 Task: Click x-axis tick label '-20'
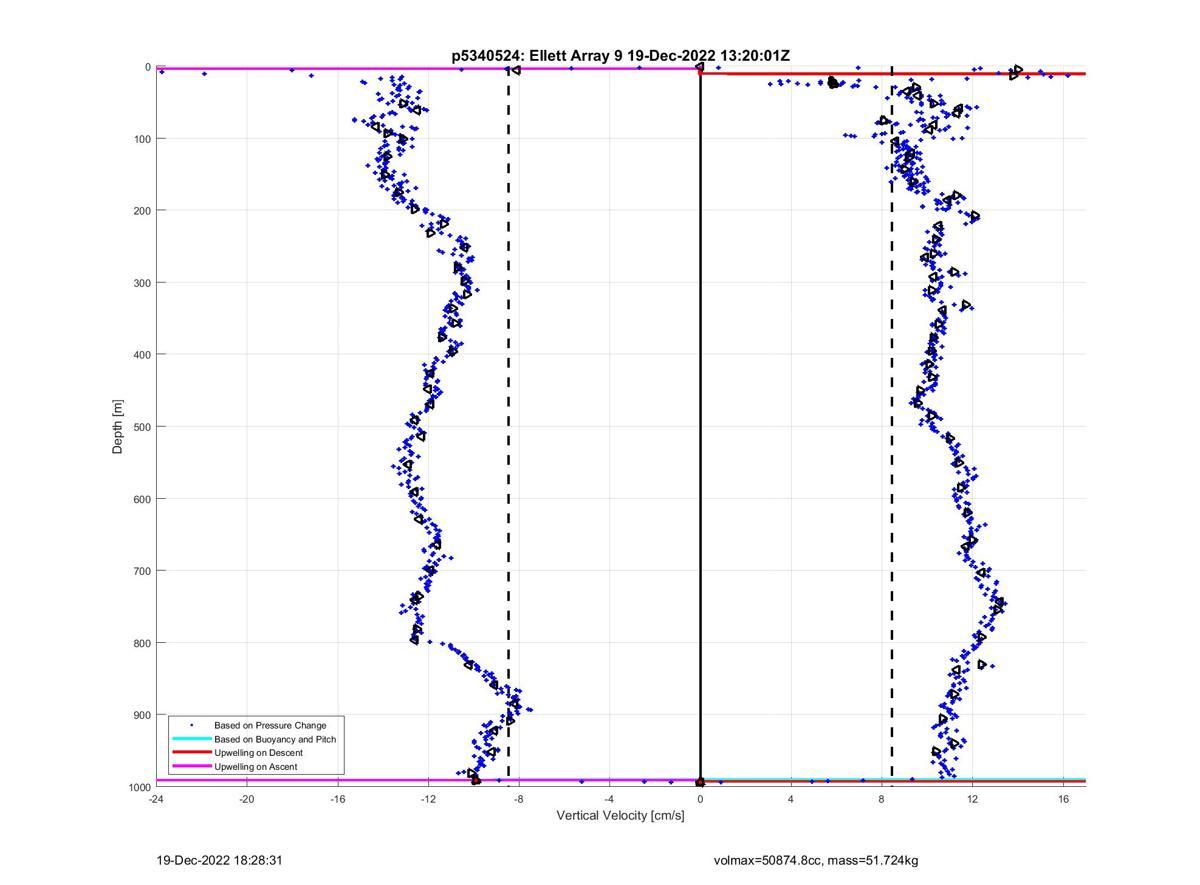pyautogui.click(x=246, y=799)
